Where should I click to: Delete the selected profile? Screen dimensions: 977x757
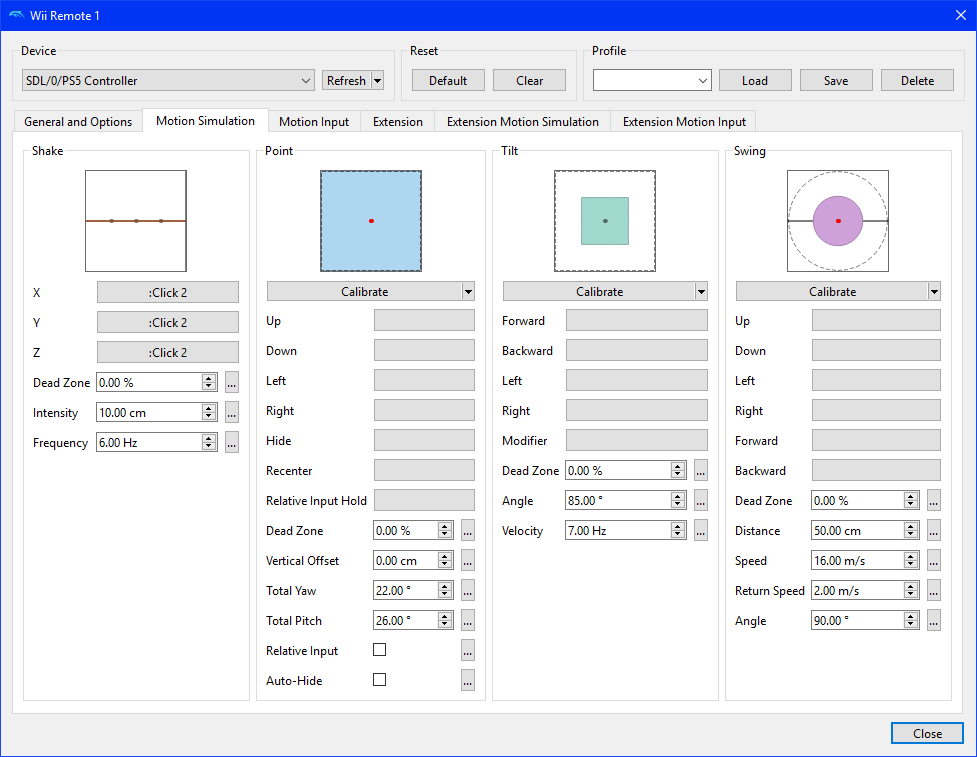[917, 80]
